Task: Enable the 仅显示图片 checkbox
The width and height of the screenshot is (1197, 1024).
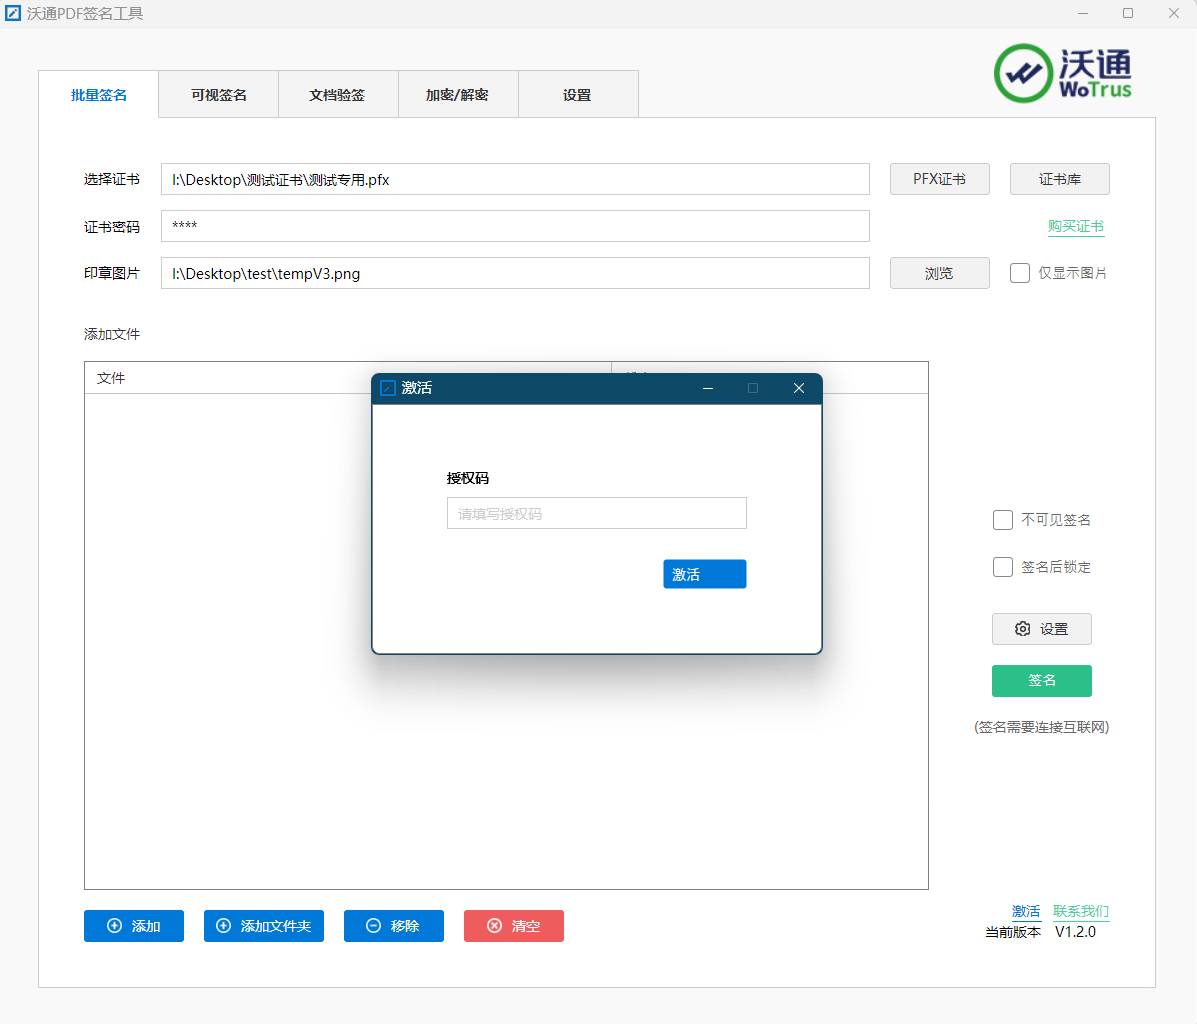Action: (1020, 273)
